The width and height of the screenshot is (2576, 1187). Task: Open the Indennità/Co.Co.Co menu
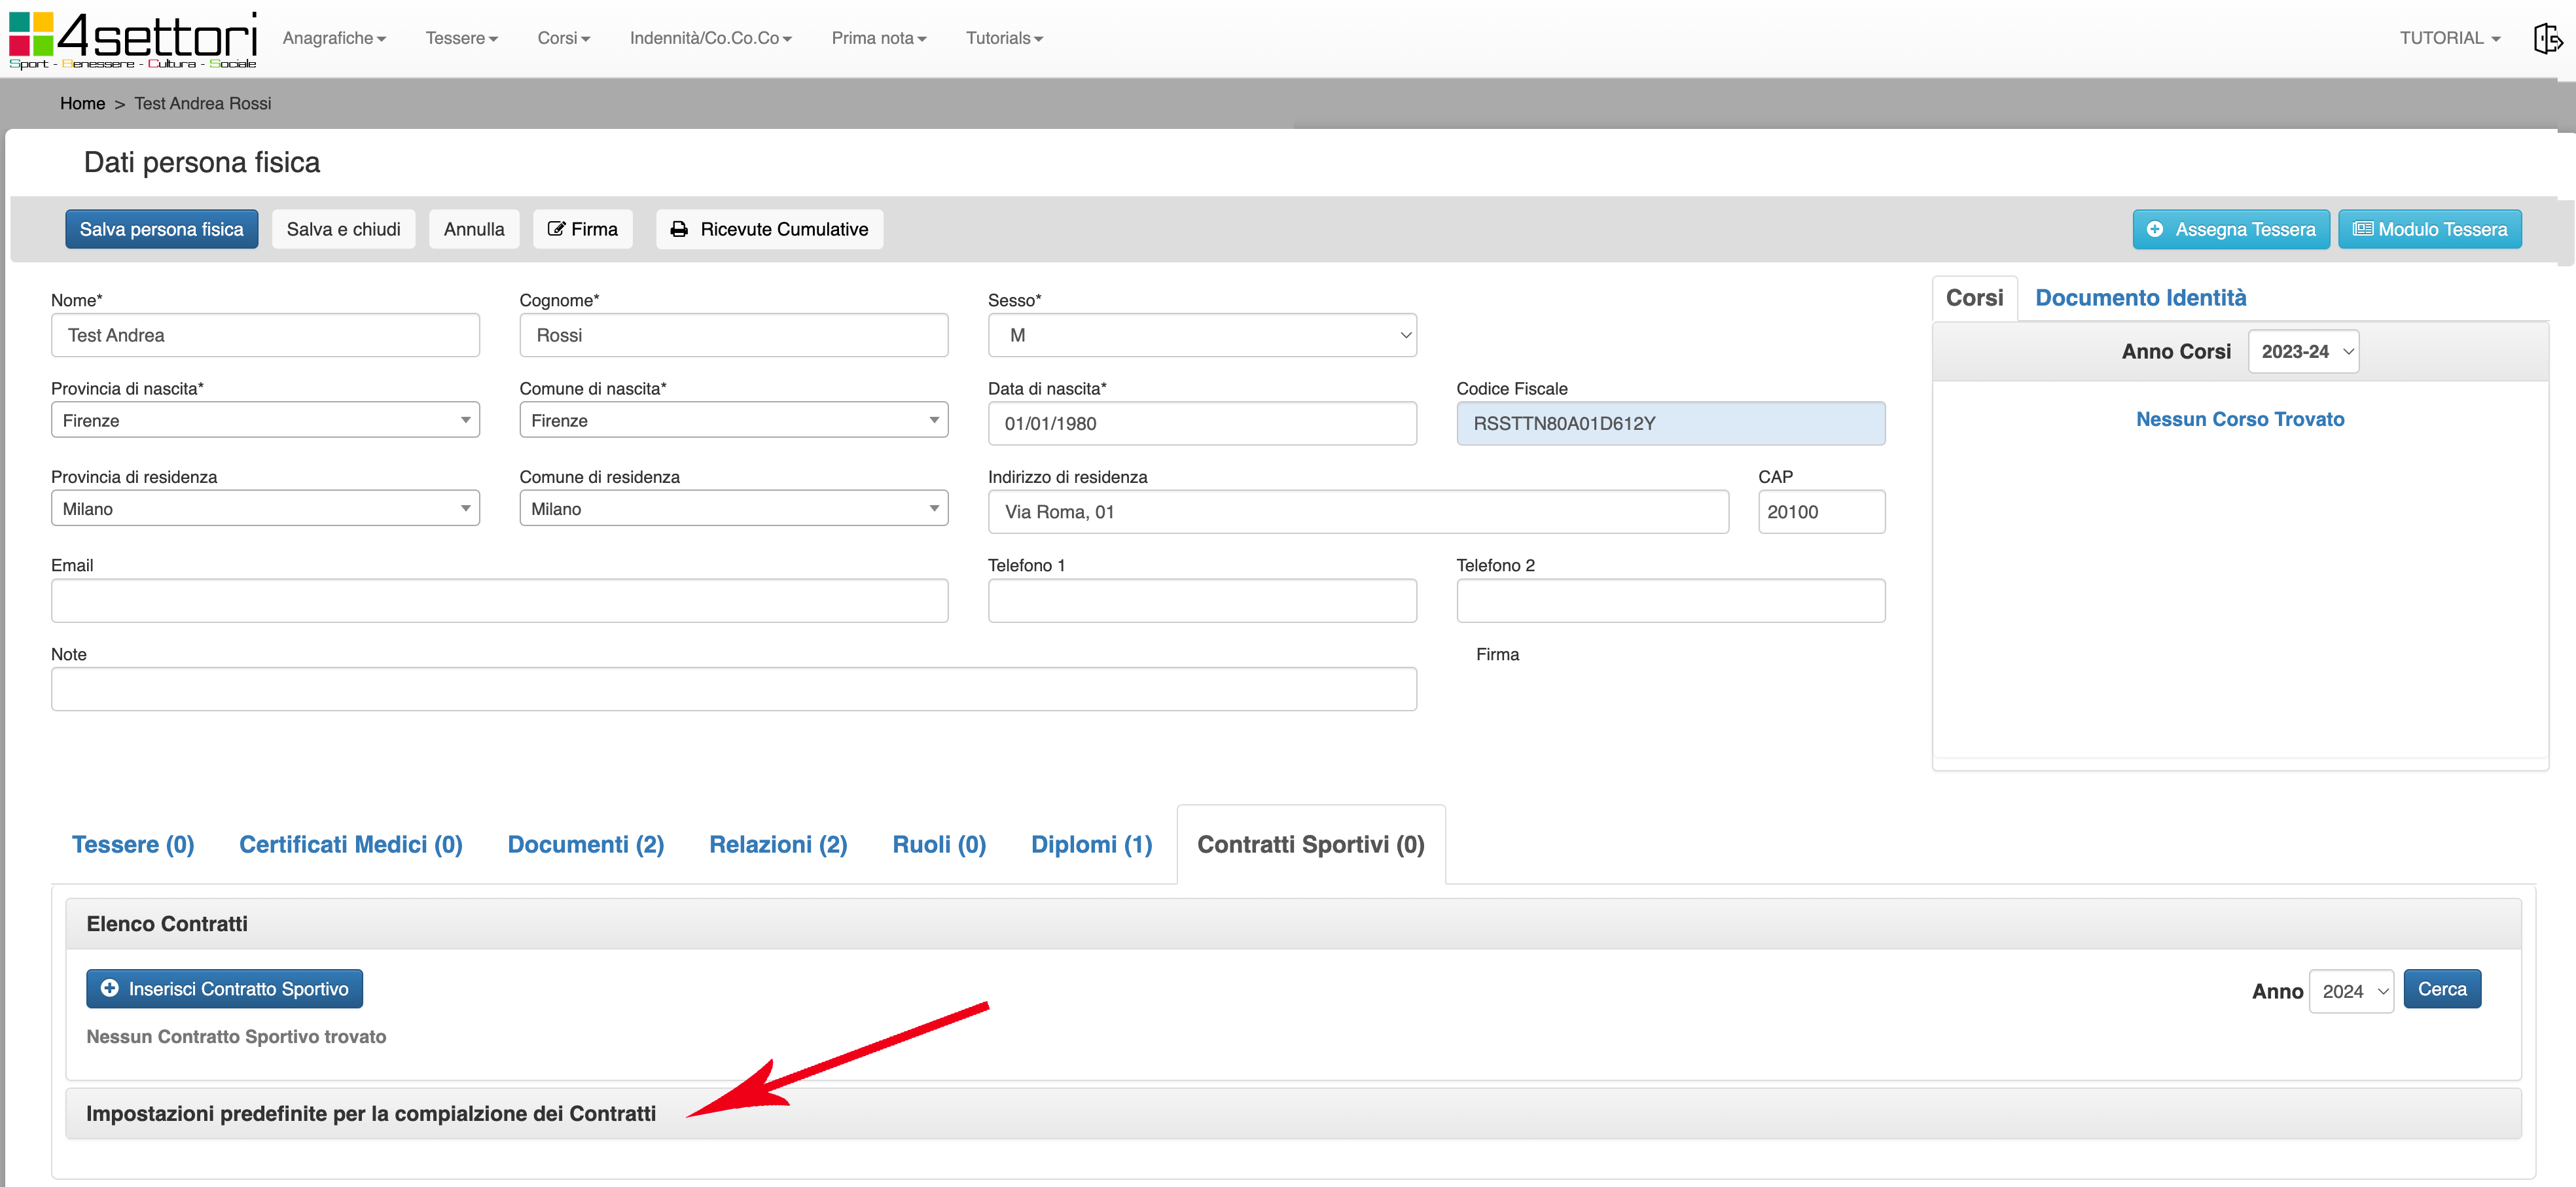click(x=710, y=38)
